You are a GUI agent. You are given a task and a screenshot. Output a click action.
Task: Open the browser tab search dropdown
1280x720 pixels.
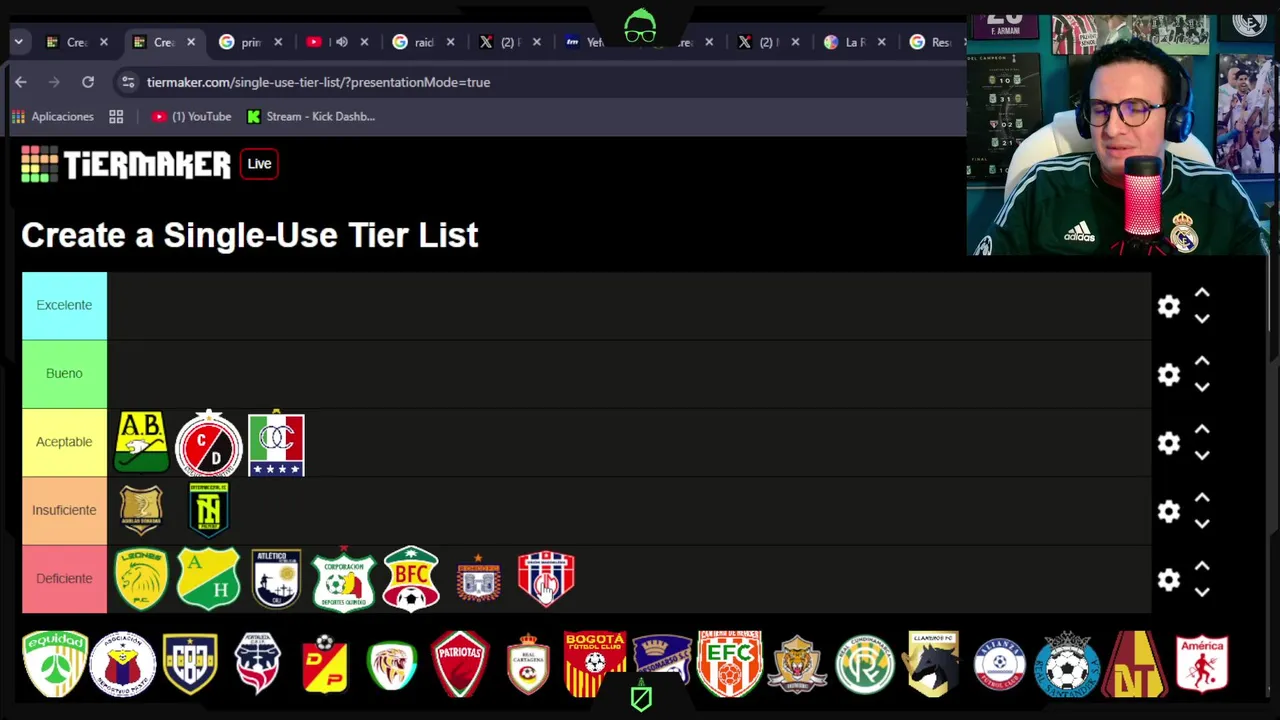18,42
